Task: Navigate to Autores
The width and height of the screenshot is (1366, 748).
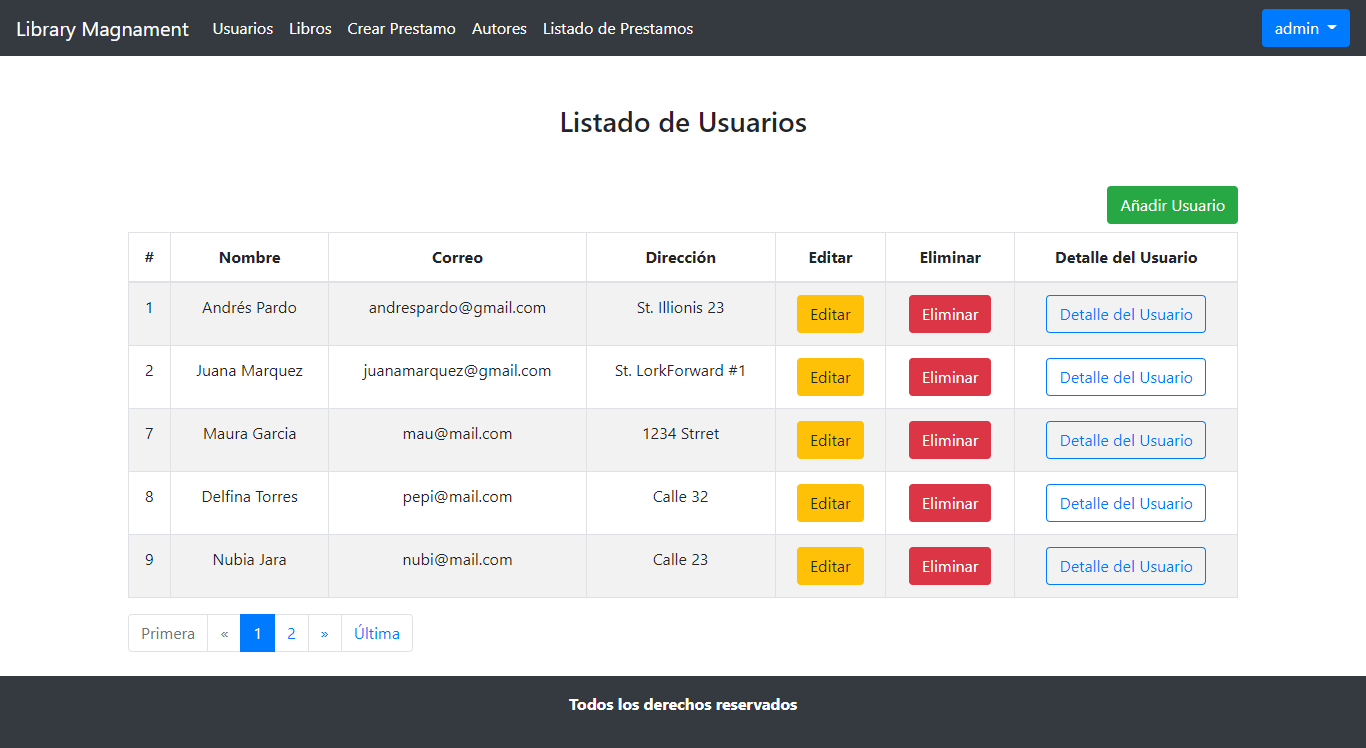Action: [499, 29]
